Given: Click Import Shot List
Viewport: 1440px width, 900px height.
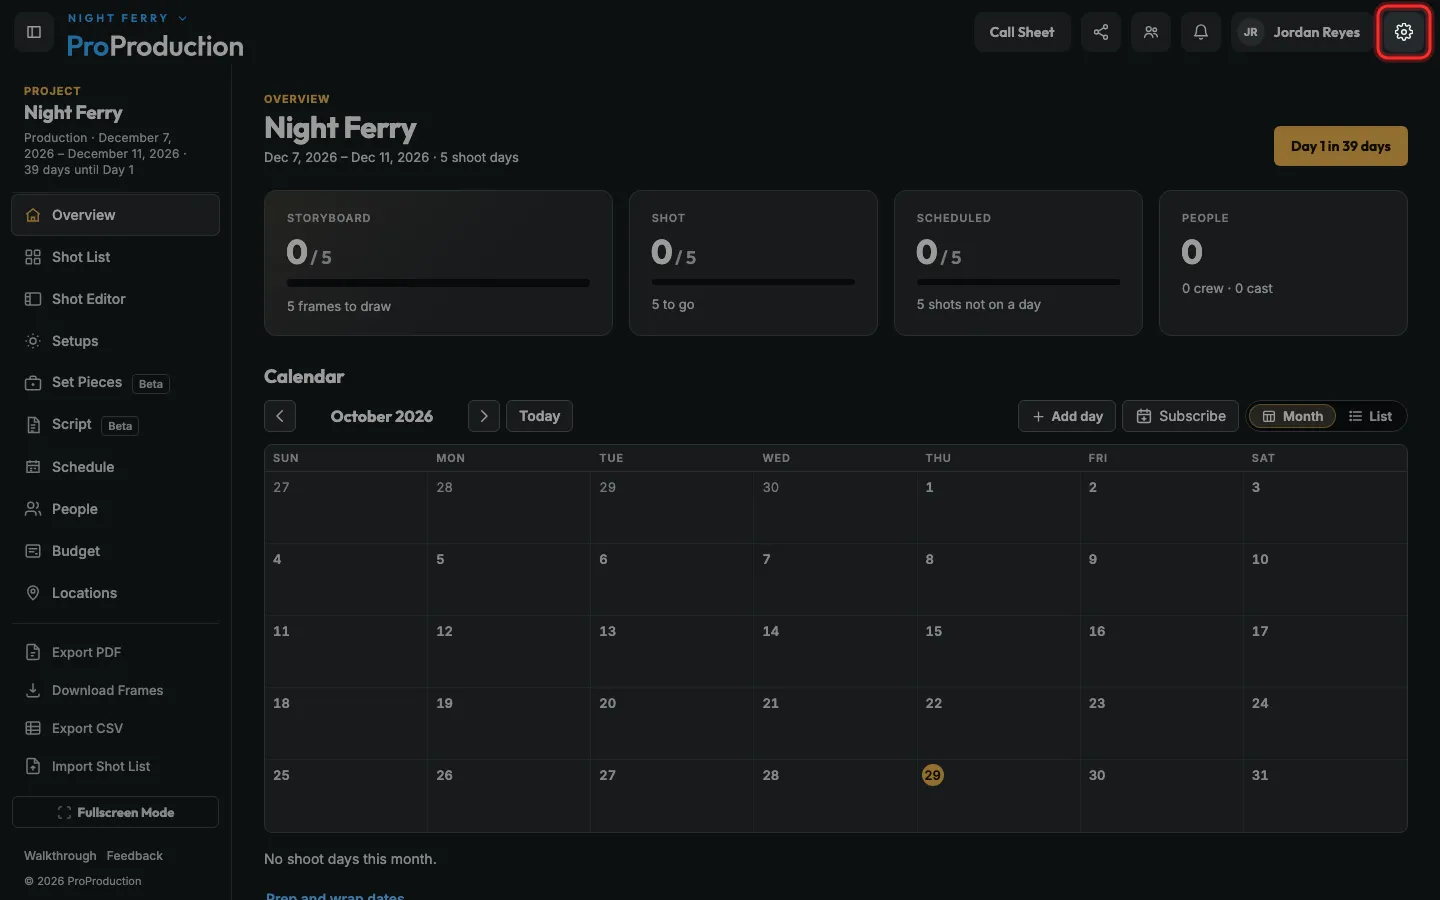Looking at the screenshot, I should pos(115,766).
